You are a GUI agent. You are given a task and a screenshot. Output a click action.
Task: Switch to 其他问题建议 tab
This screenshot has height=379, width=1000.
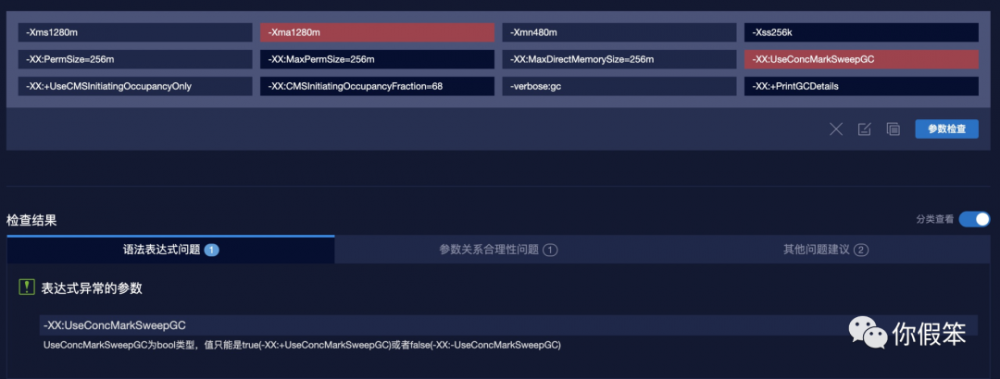826,250
